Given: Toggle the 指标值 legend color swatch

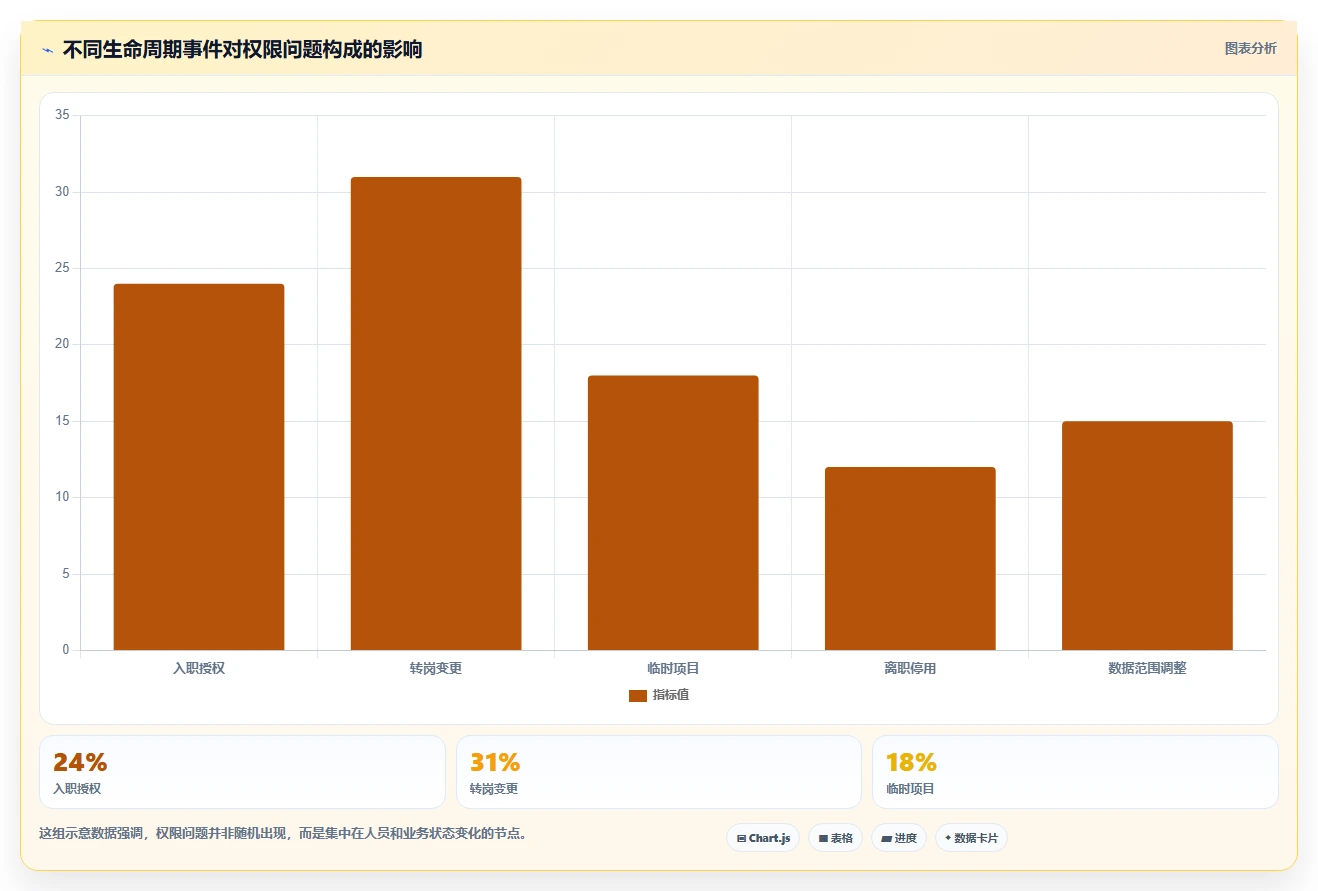Looking at the screenshot, I should click(638, 696).
